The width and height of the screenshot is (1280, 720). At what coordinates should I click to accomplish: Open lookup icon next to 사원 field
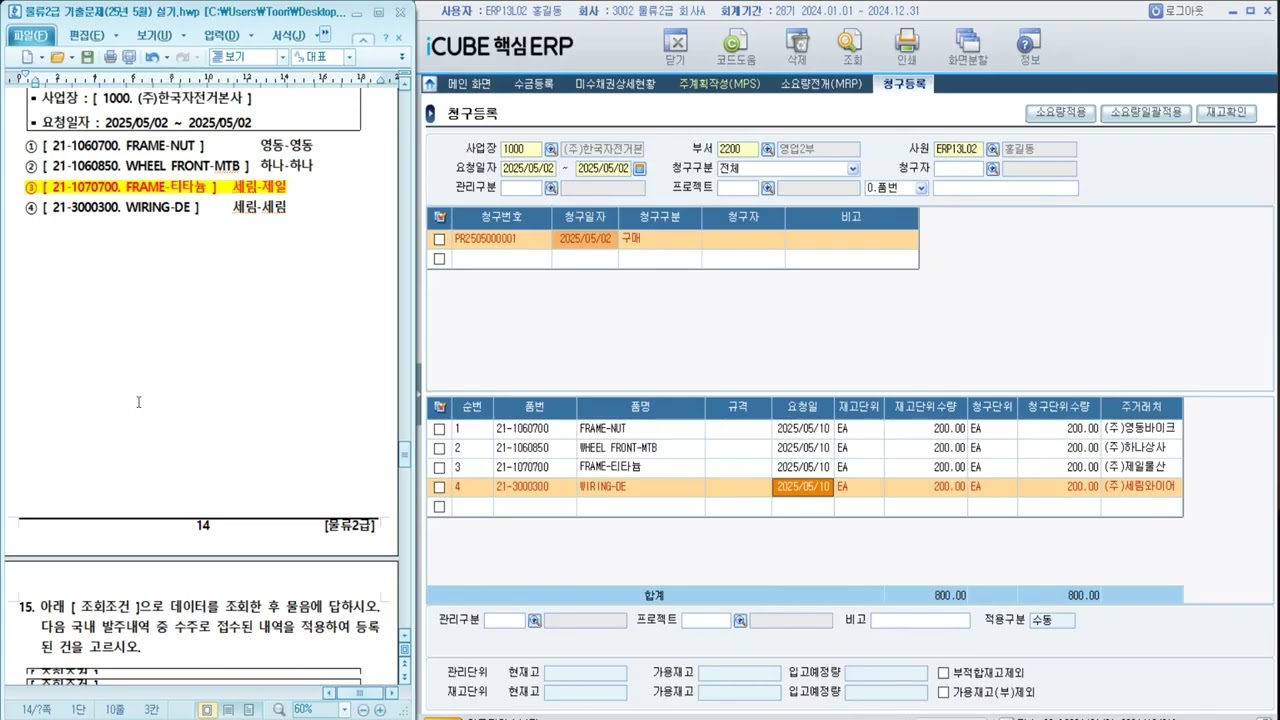[993, 149]
